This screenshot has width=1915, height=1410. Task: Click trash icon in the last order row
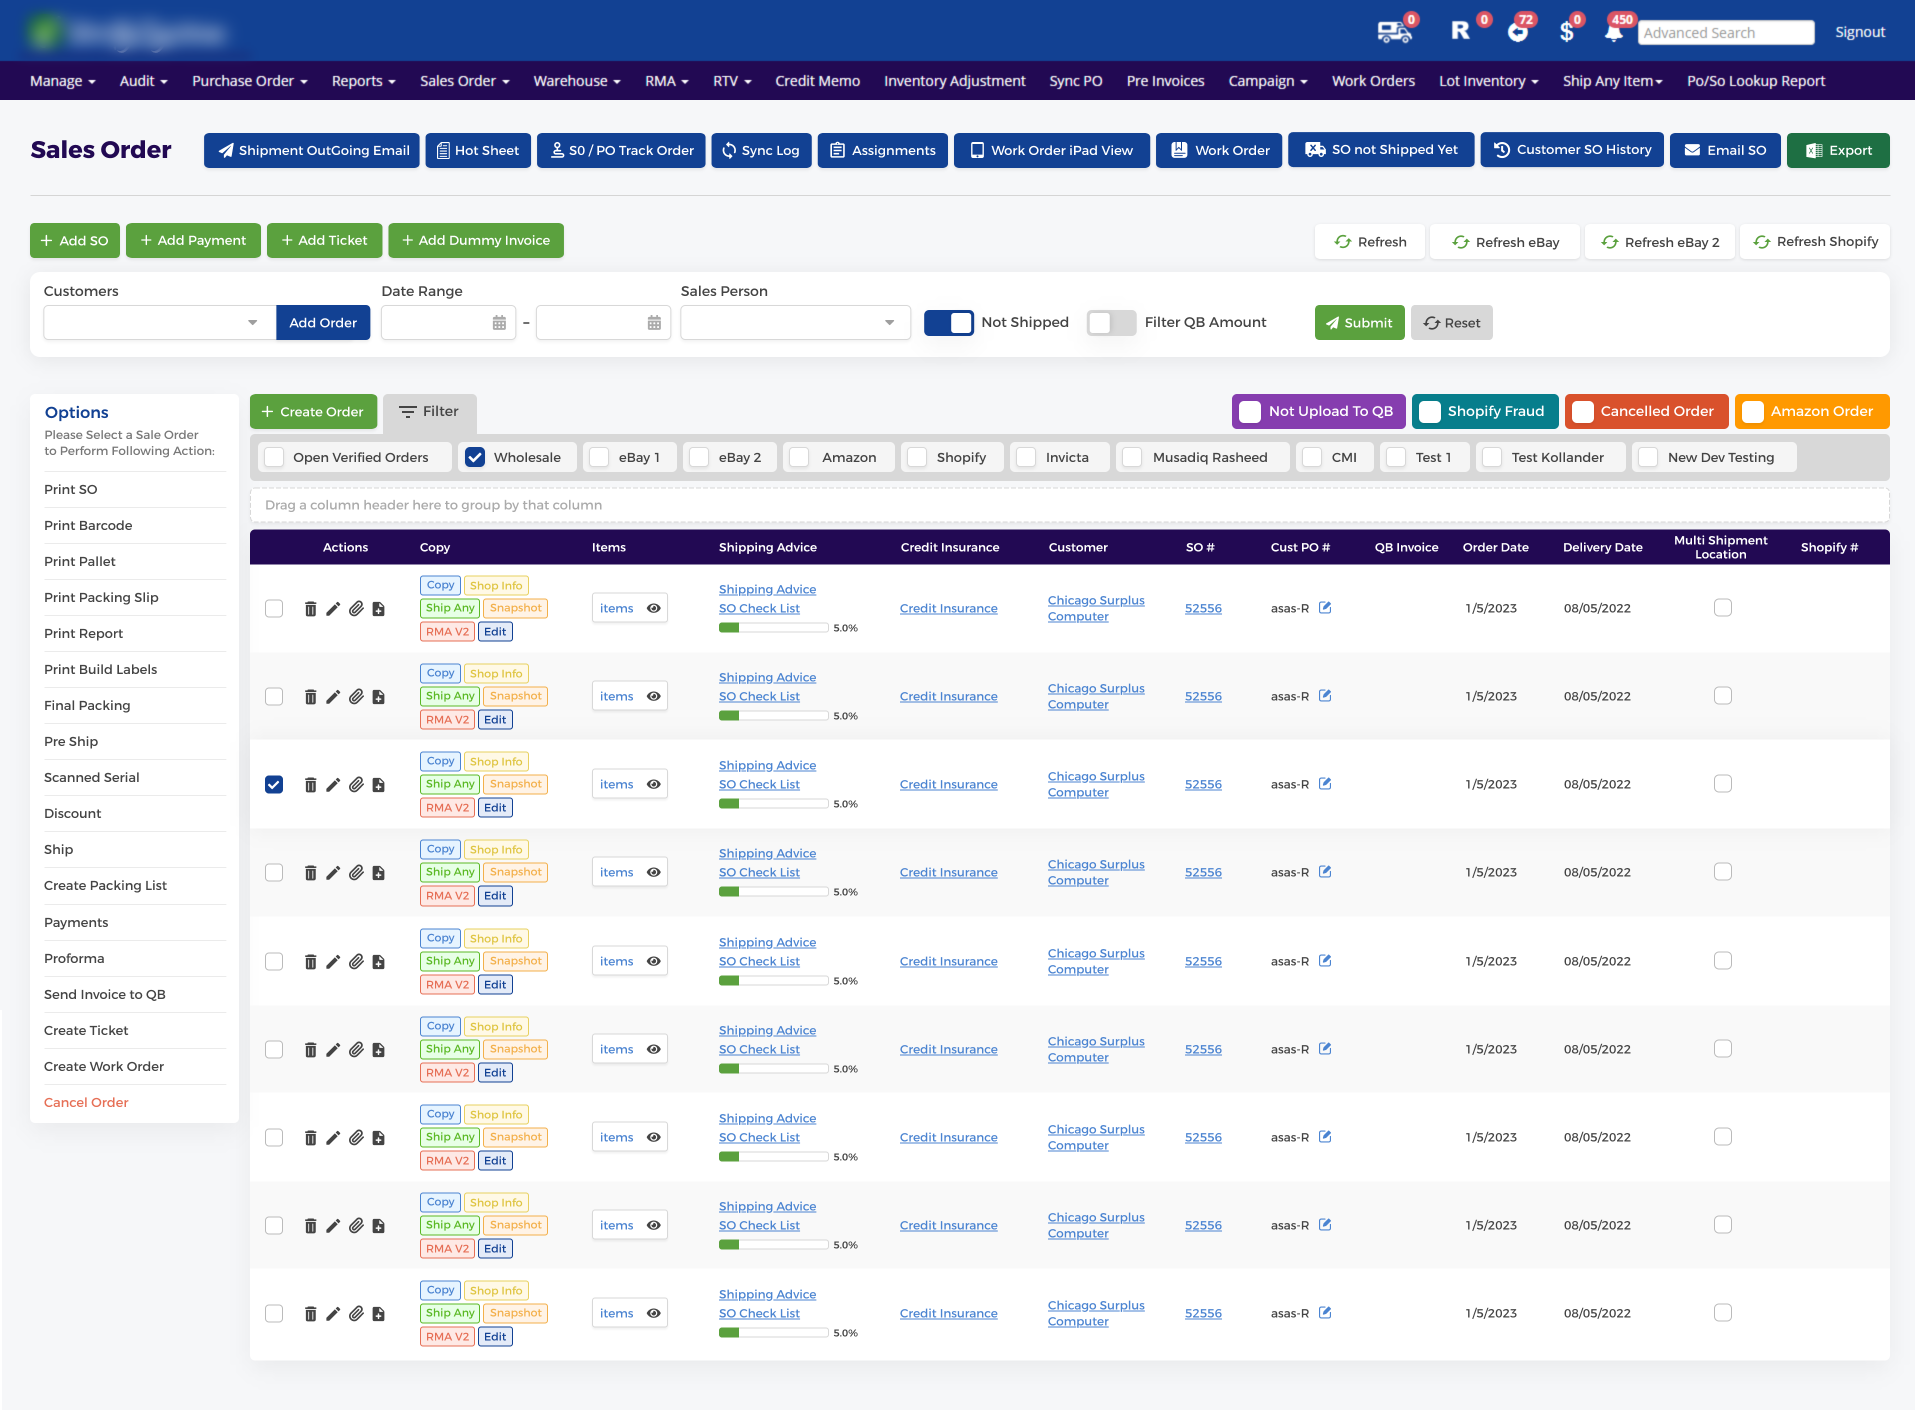(310, 1314)
